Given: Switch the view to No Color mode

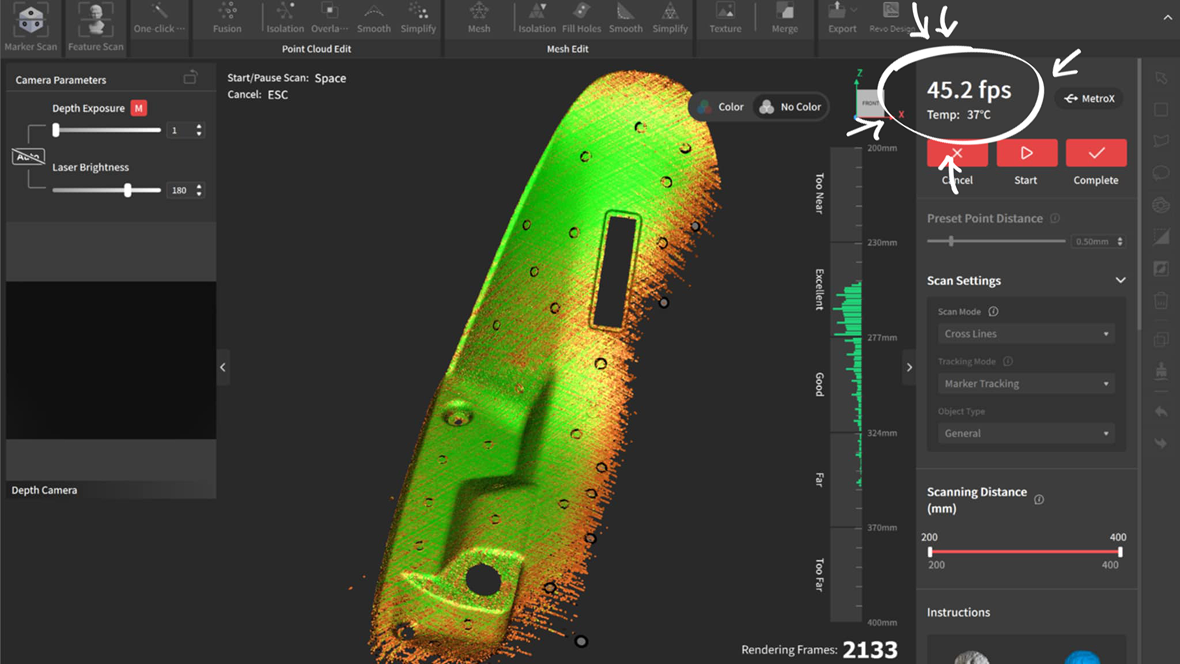Looking at the screenshot, I should (x=790, y=107).
